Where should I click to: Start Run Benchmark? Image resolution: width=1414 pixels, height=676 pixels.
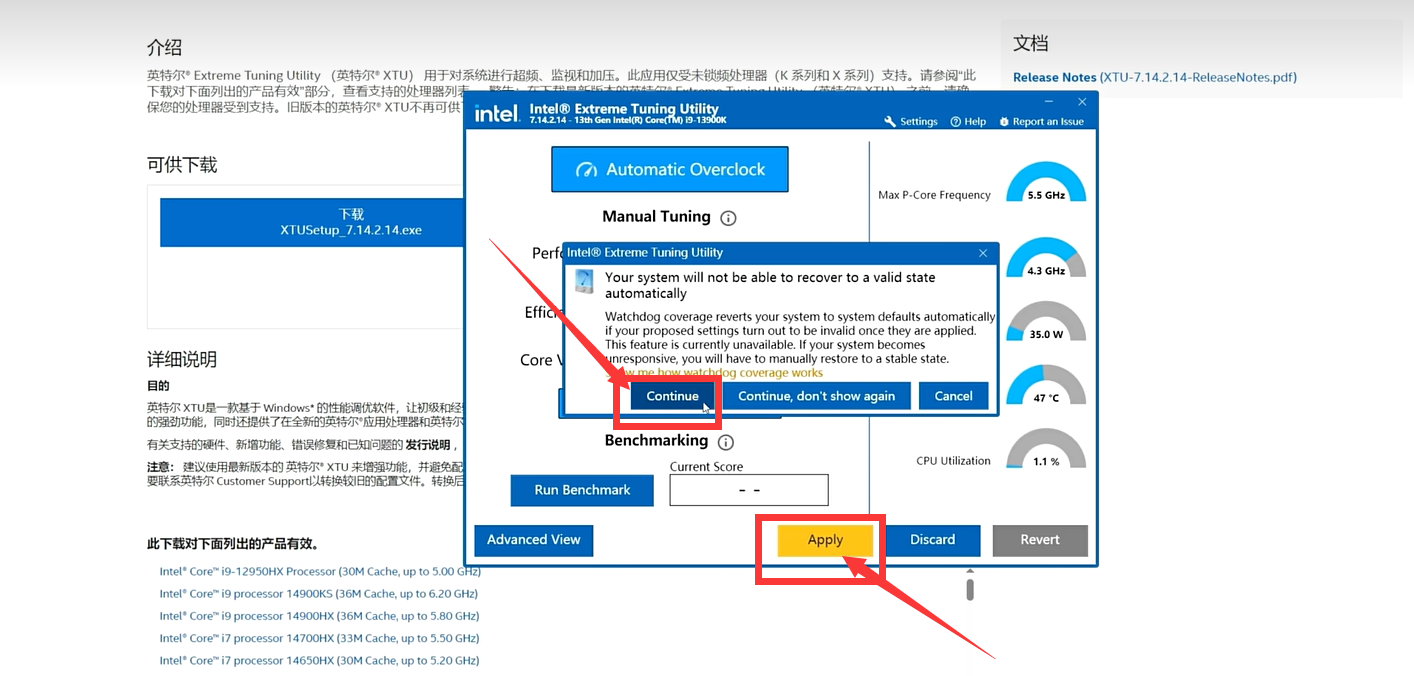[x=582, y=490]
